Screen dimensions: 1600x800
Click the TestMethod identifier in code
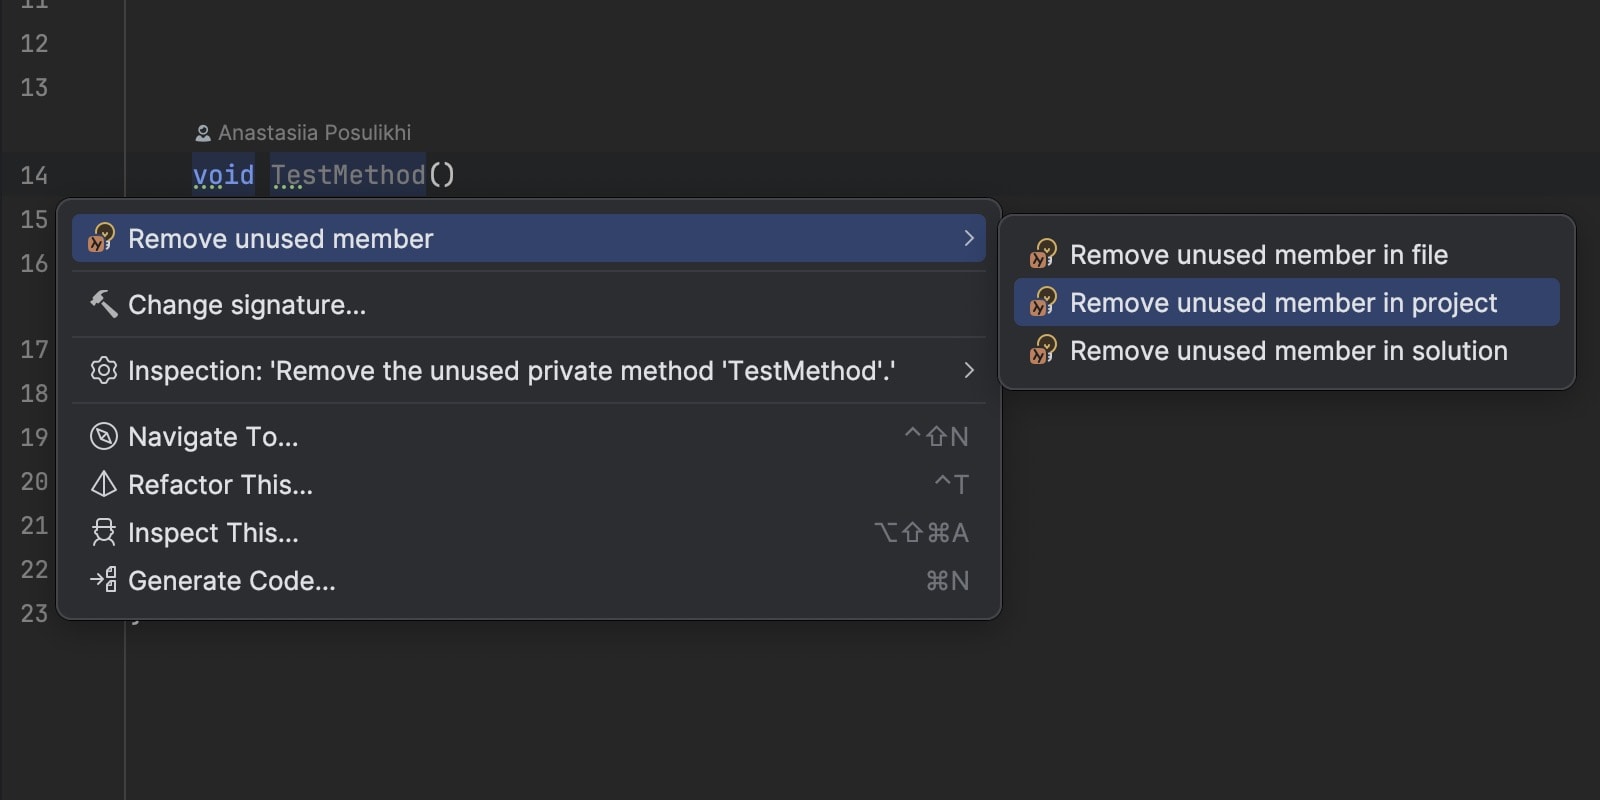coord(348,175)
